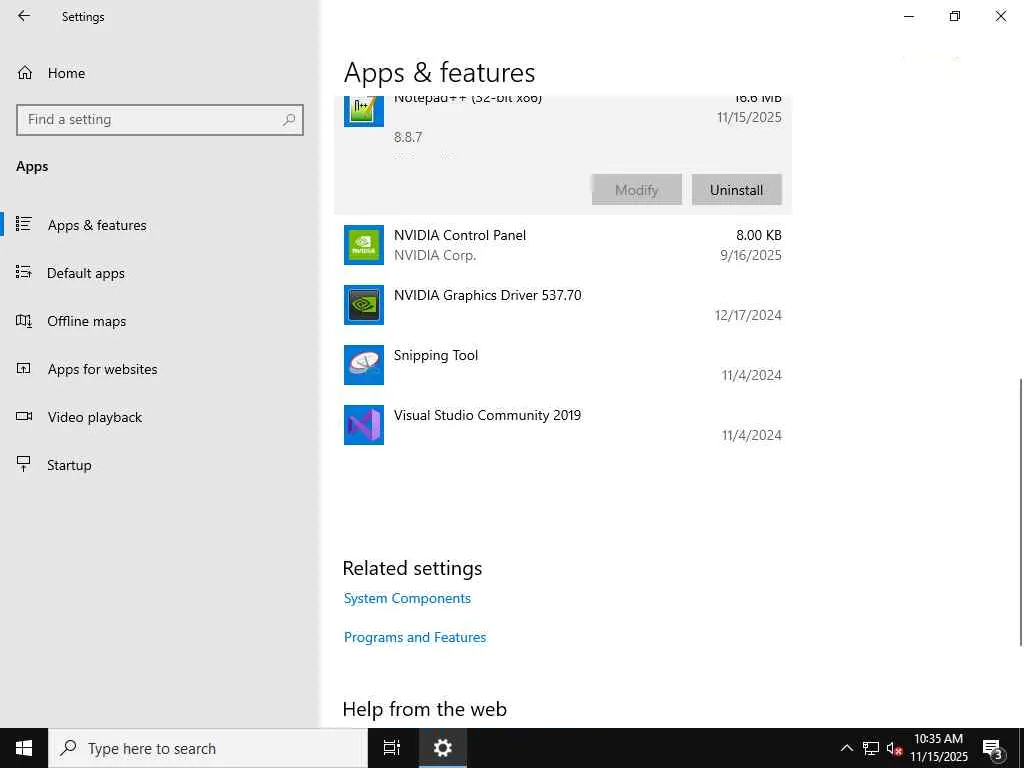Open Apps for websites section
The width and height of the screenshot is (1024, 768).
pos(160,369)
